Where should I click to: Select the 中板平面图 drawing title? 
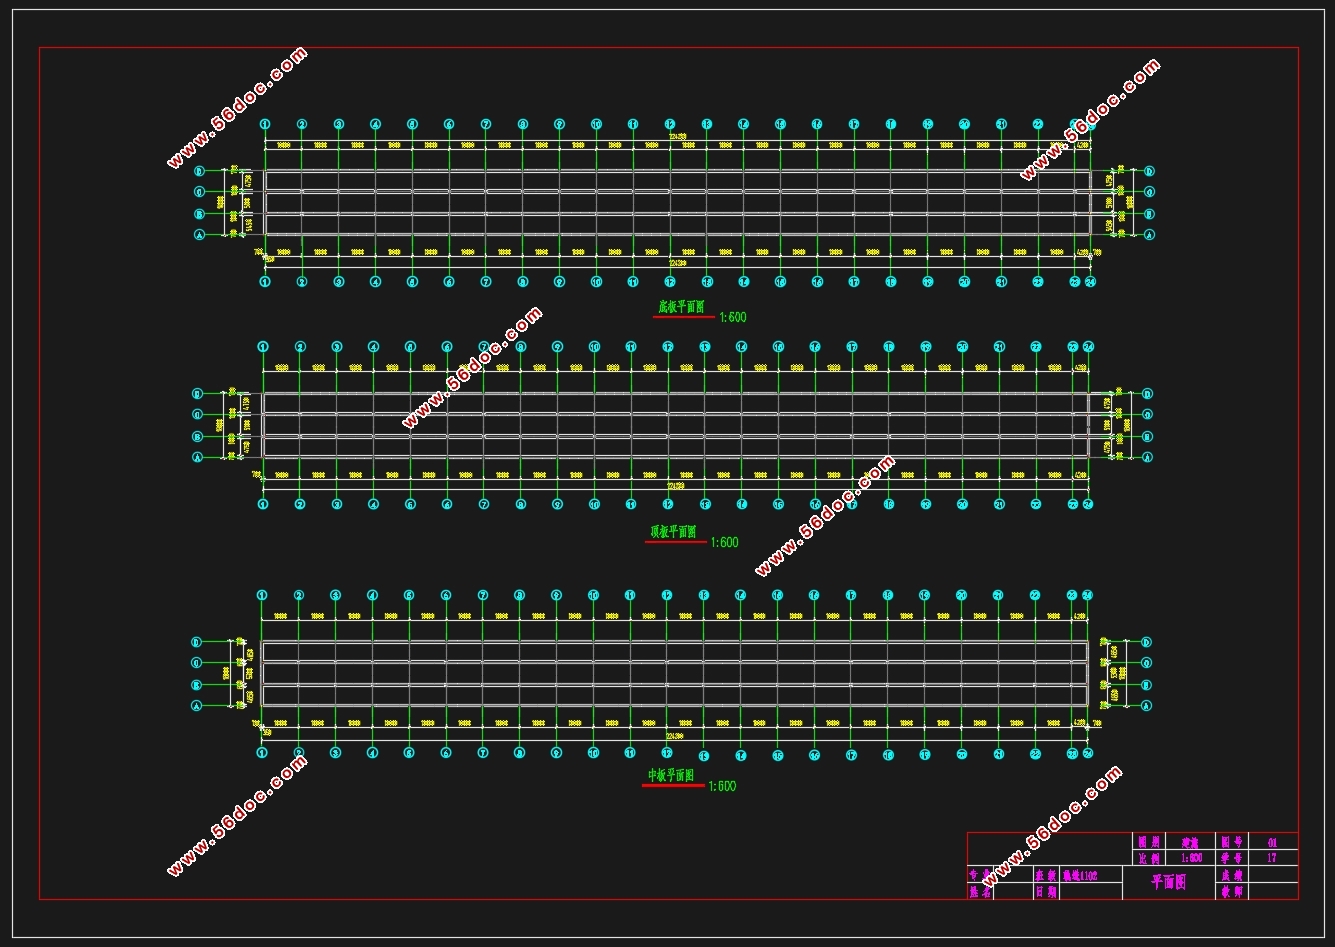[x=672, y=776]
